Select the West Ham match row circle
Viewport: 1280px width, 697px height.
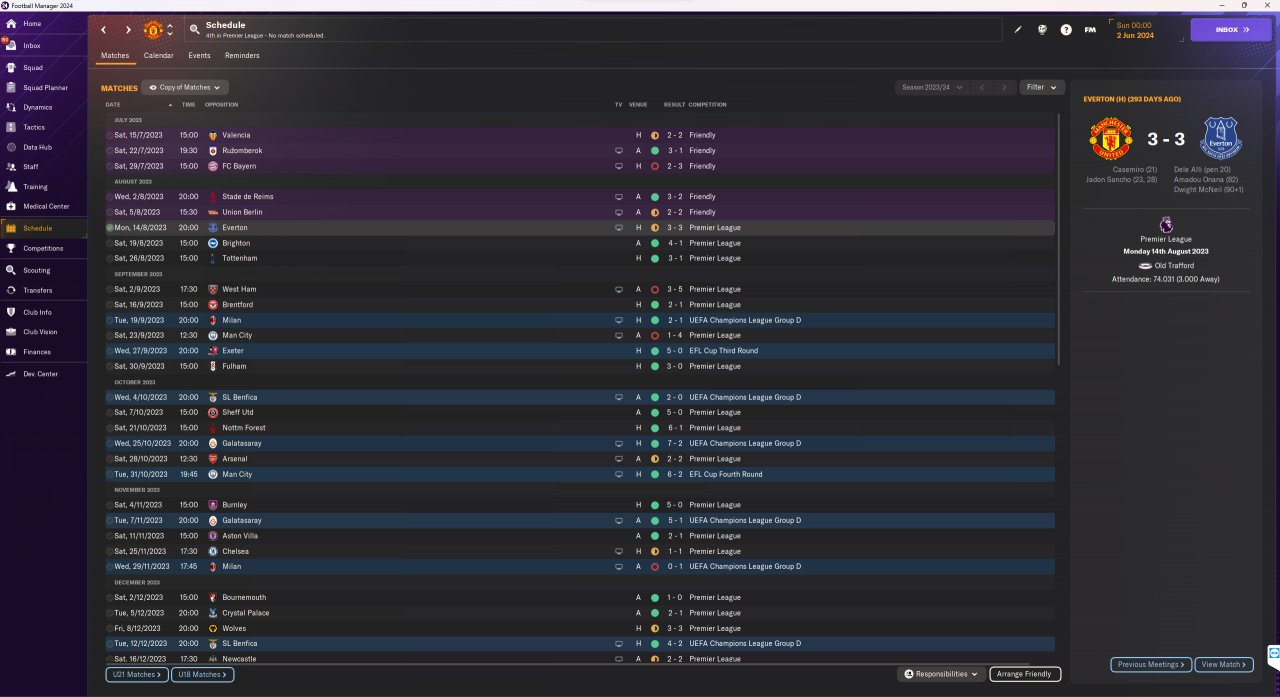110,289
